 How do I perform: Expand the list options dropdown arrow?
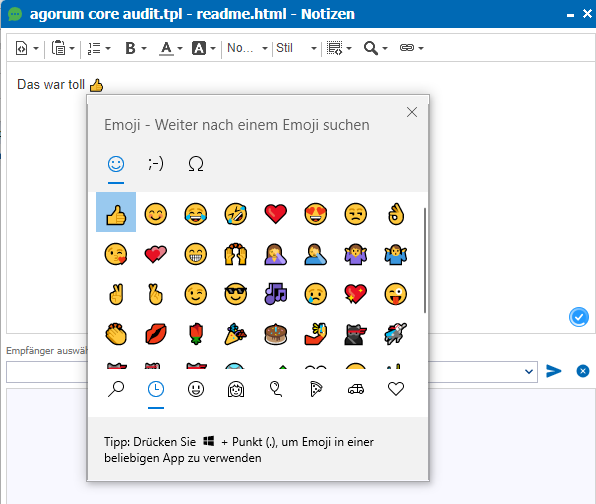tap(108, 48)
